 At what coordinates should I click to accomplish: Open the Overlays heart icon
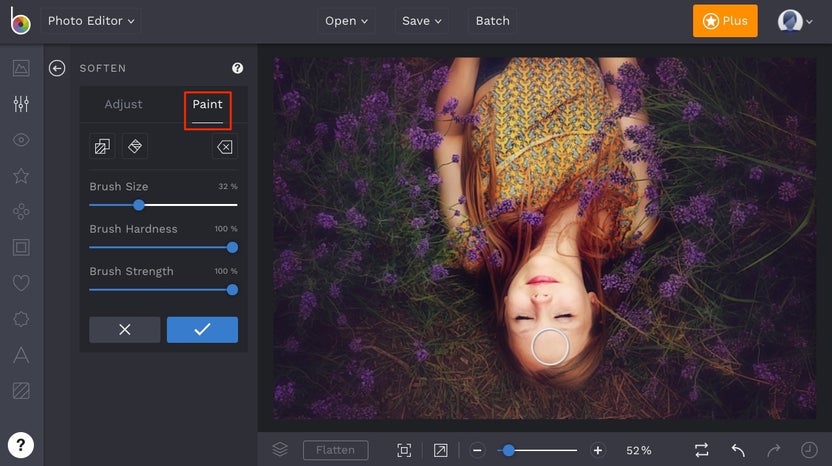(x=21, y=283)
